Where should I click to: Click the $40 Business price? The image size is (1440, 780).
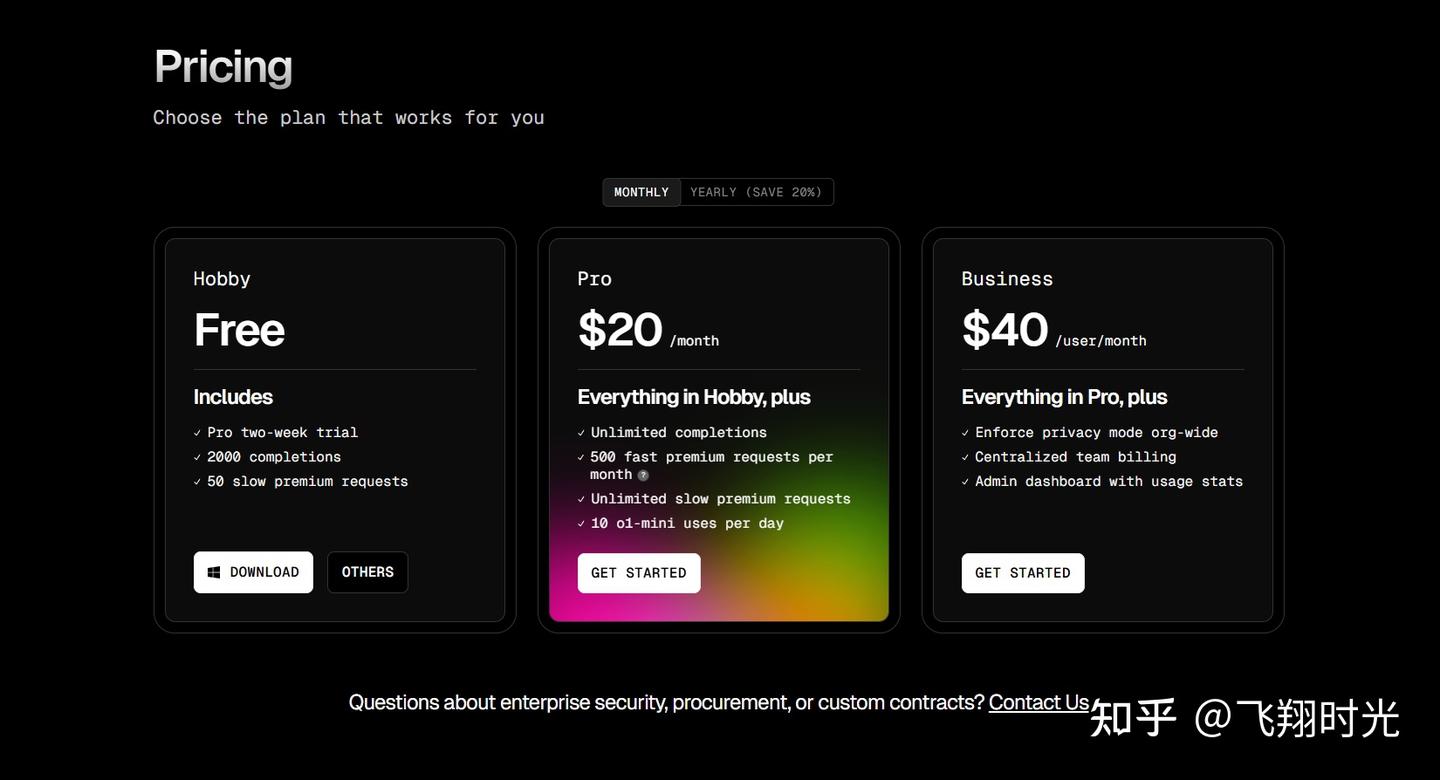click(x=1004, y=330)
